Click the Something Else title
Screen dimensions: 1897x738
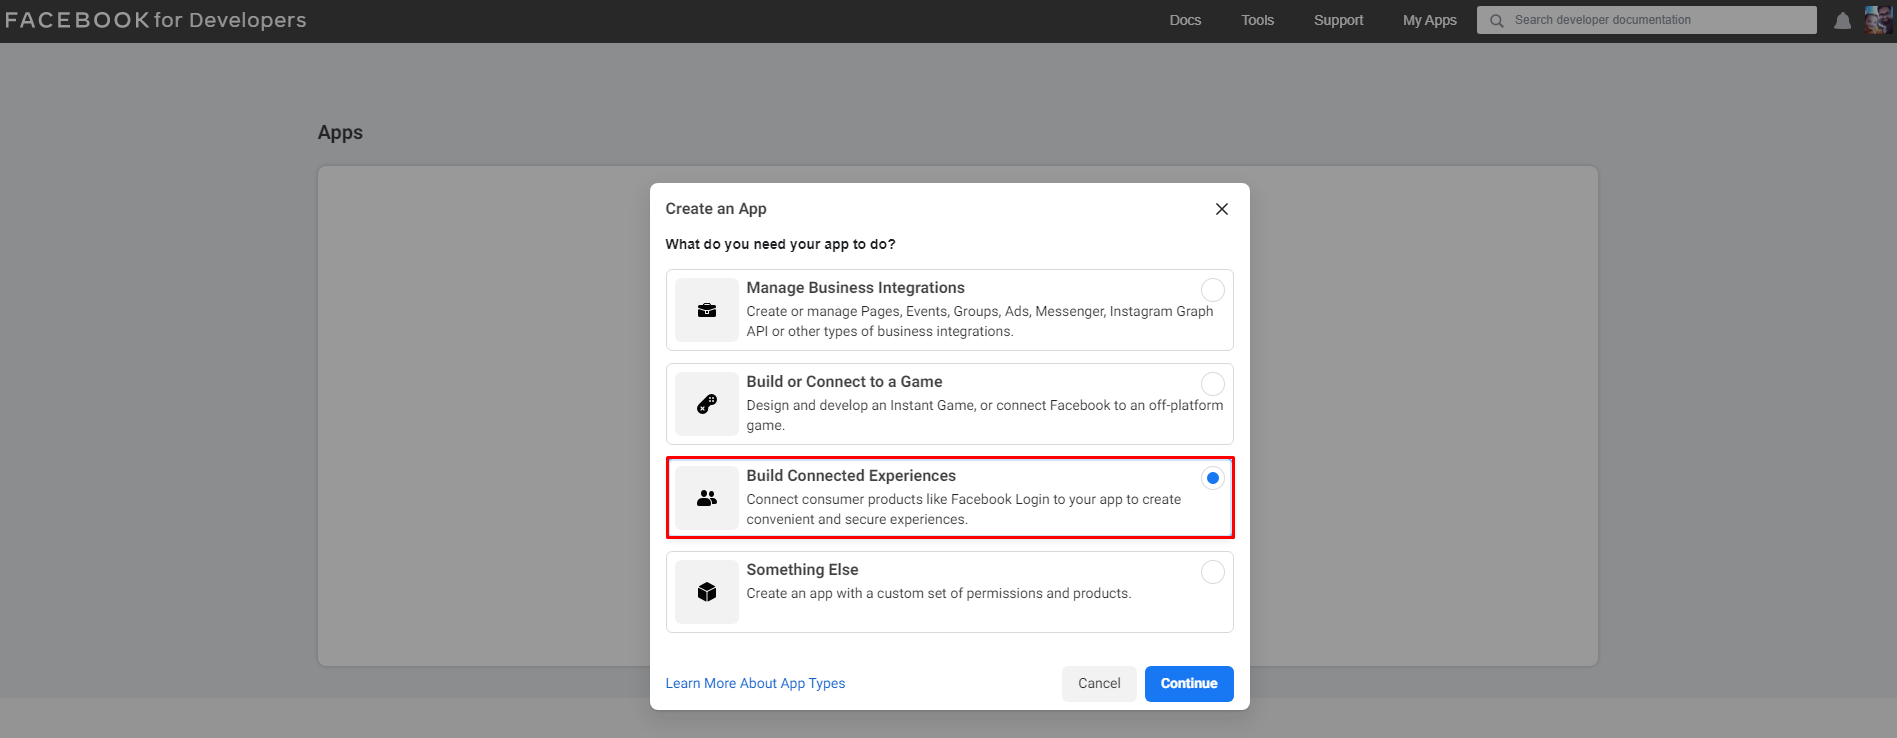click(802, 570)
